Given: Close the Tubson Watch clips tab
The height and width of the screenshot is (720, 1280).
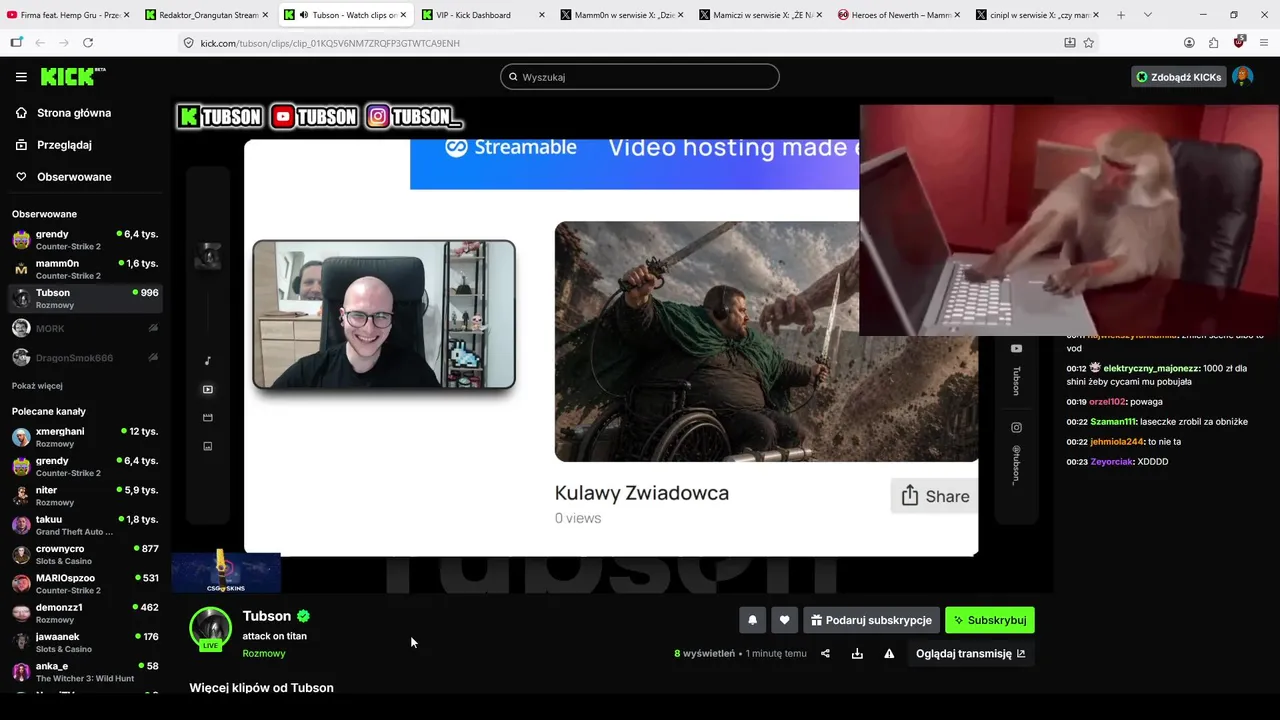Looking at the screenshot, I should tap(403, 15).
